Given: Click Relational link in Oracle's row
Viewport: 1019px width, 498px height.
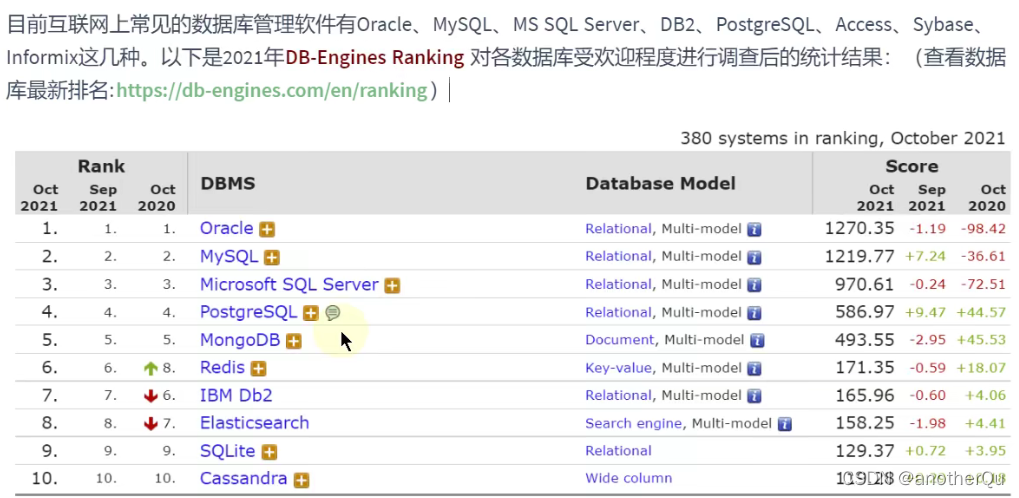Looking at the screenshot, I should pos(618,229).
